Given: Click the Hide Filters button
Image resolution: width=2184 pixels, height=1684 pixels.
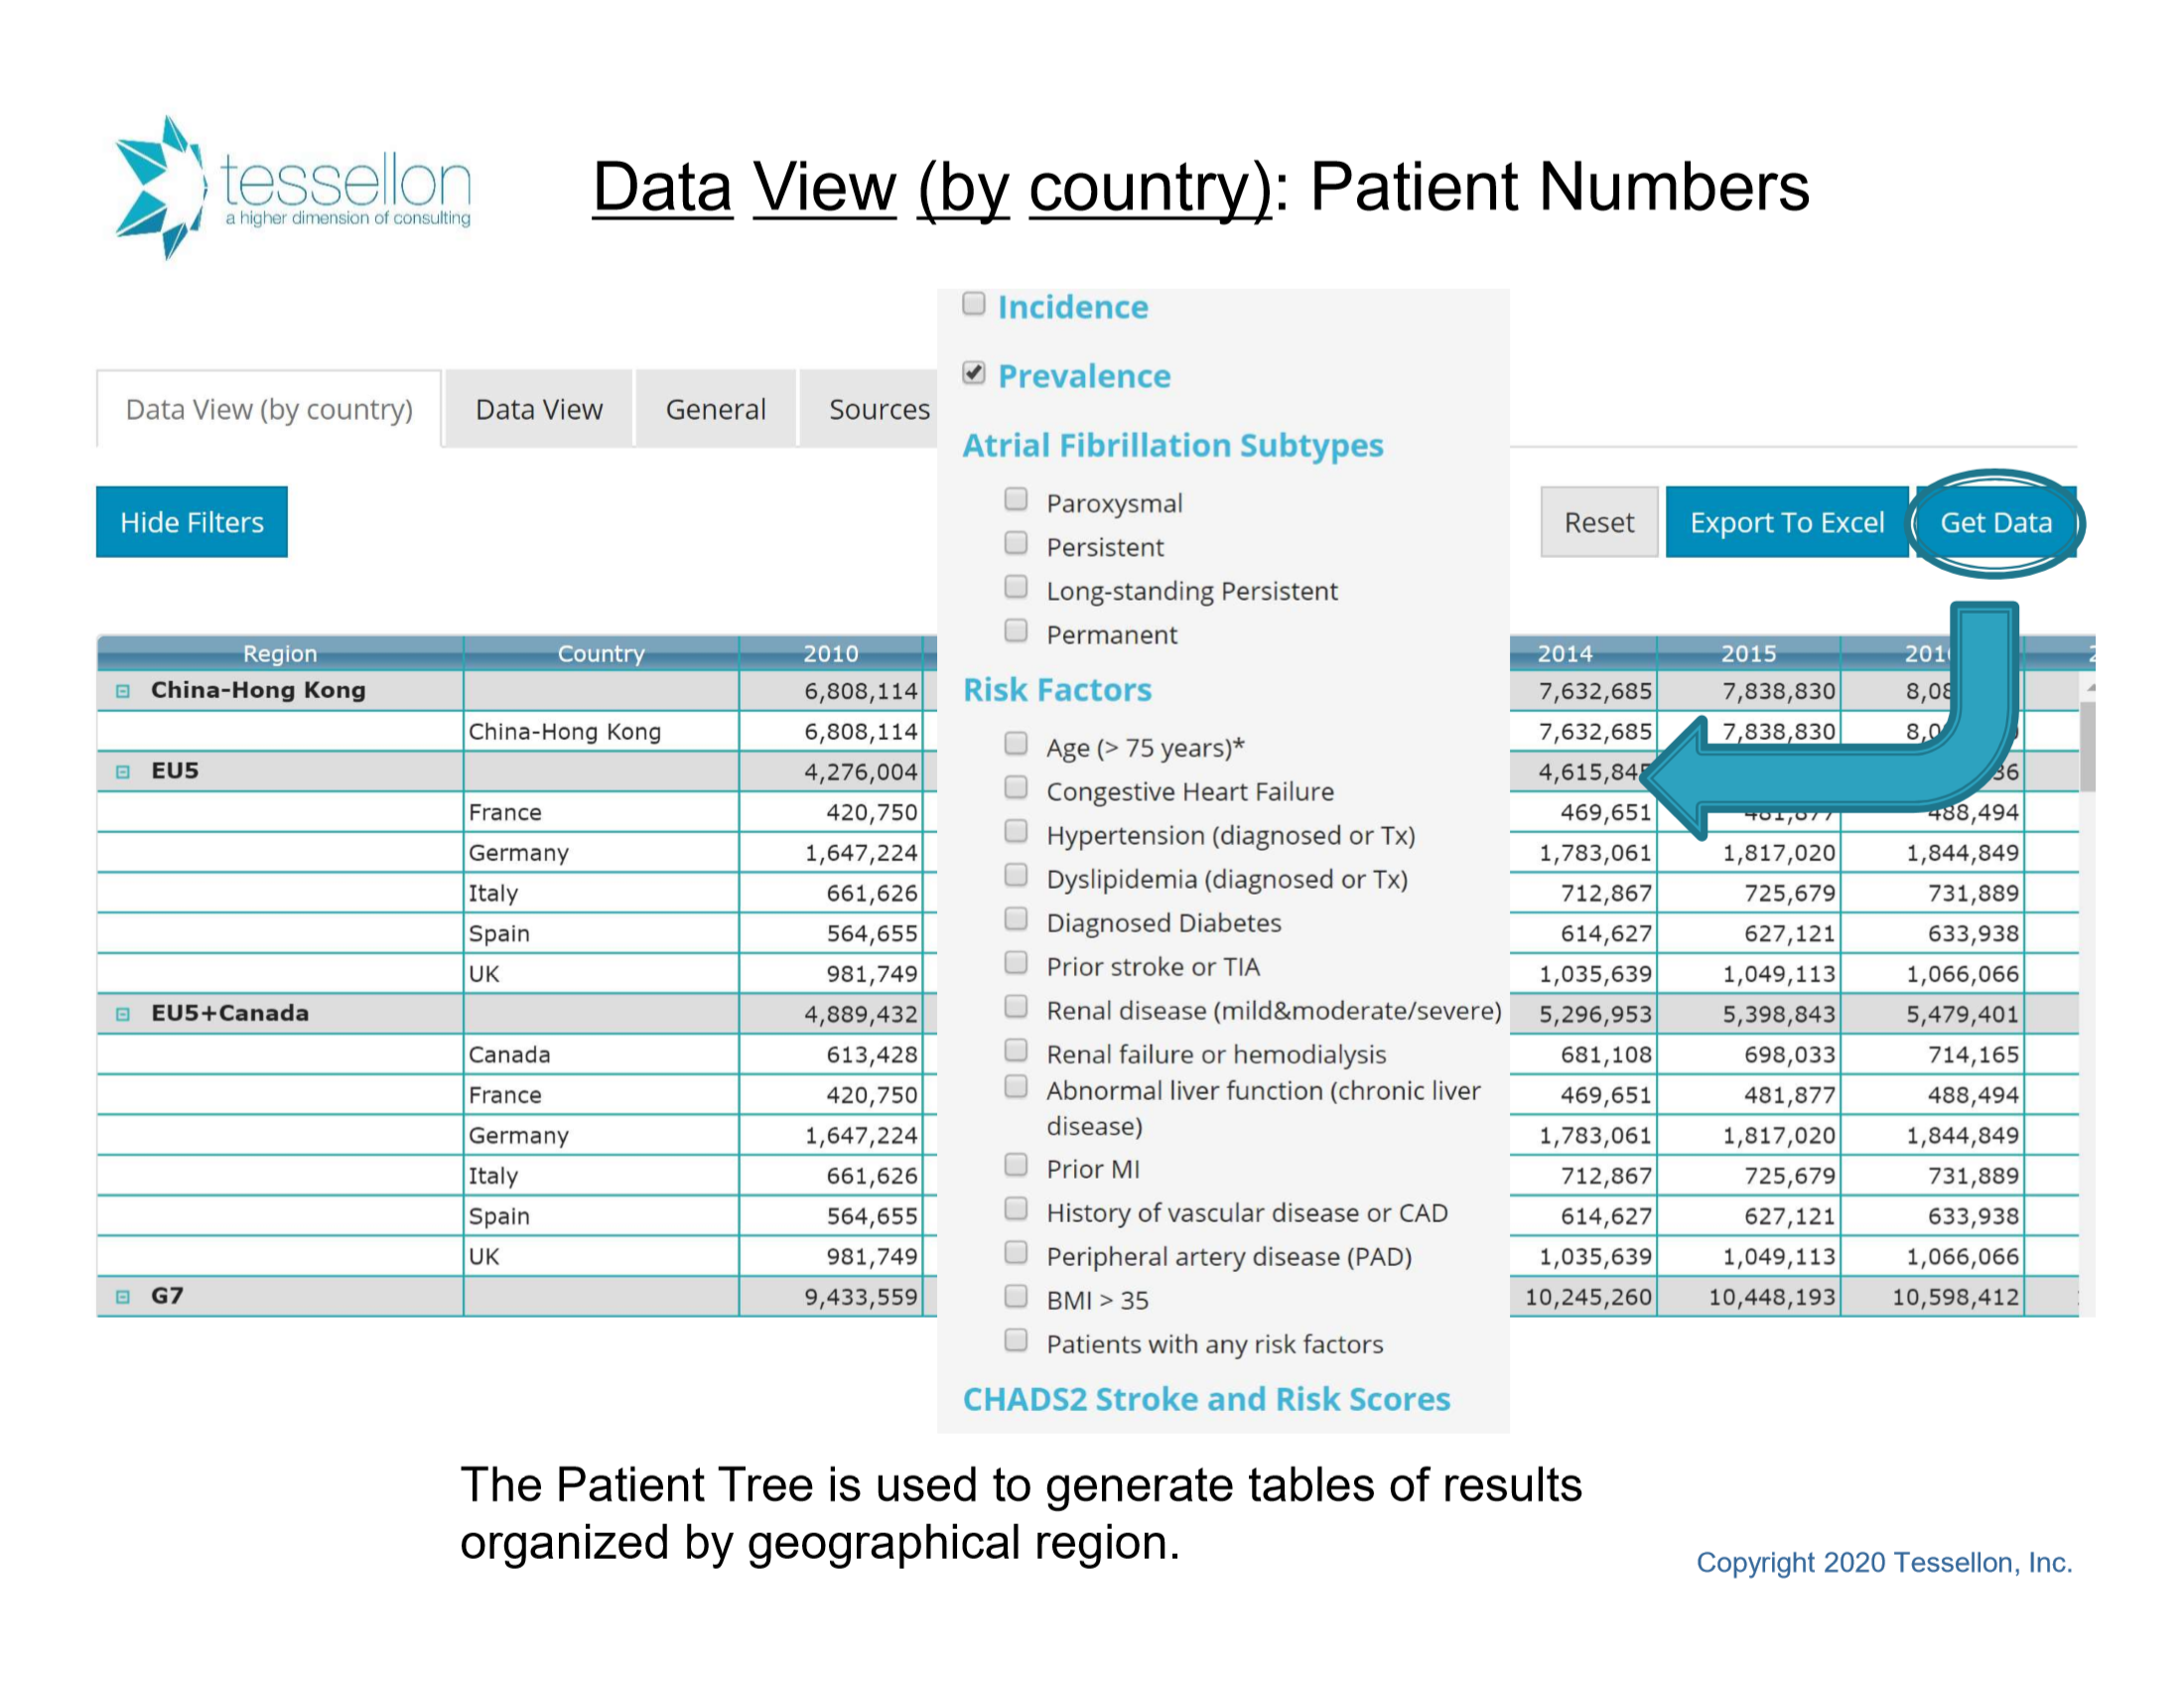Looking at the screenshot, I should point(192,523).
